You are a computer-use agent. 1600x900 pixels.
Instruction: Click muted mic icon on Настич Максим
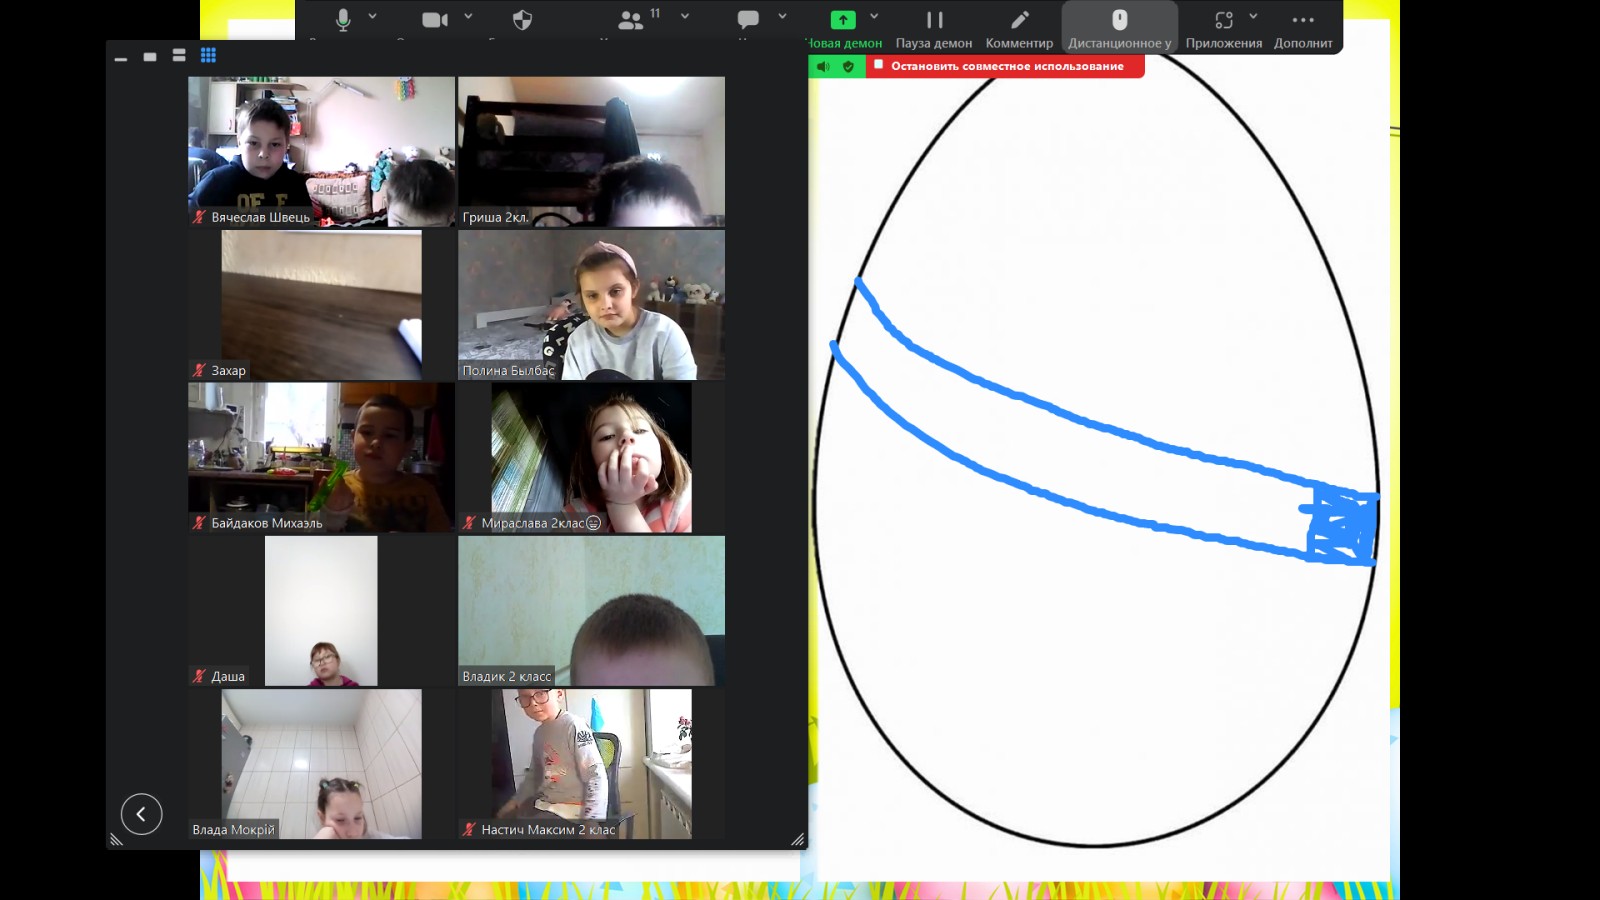(x=469, y=829)
